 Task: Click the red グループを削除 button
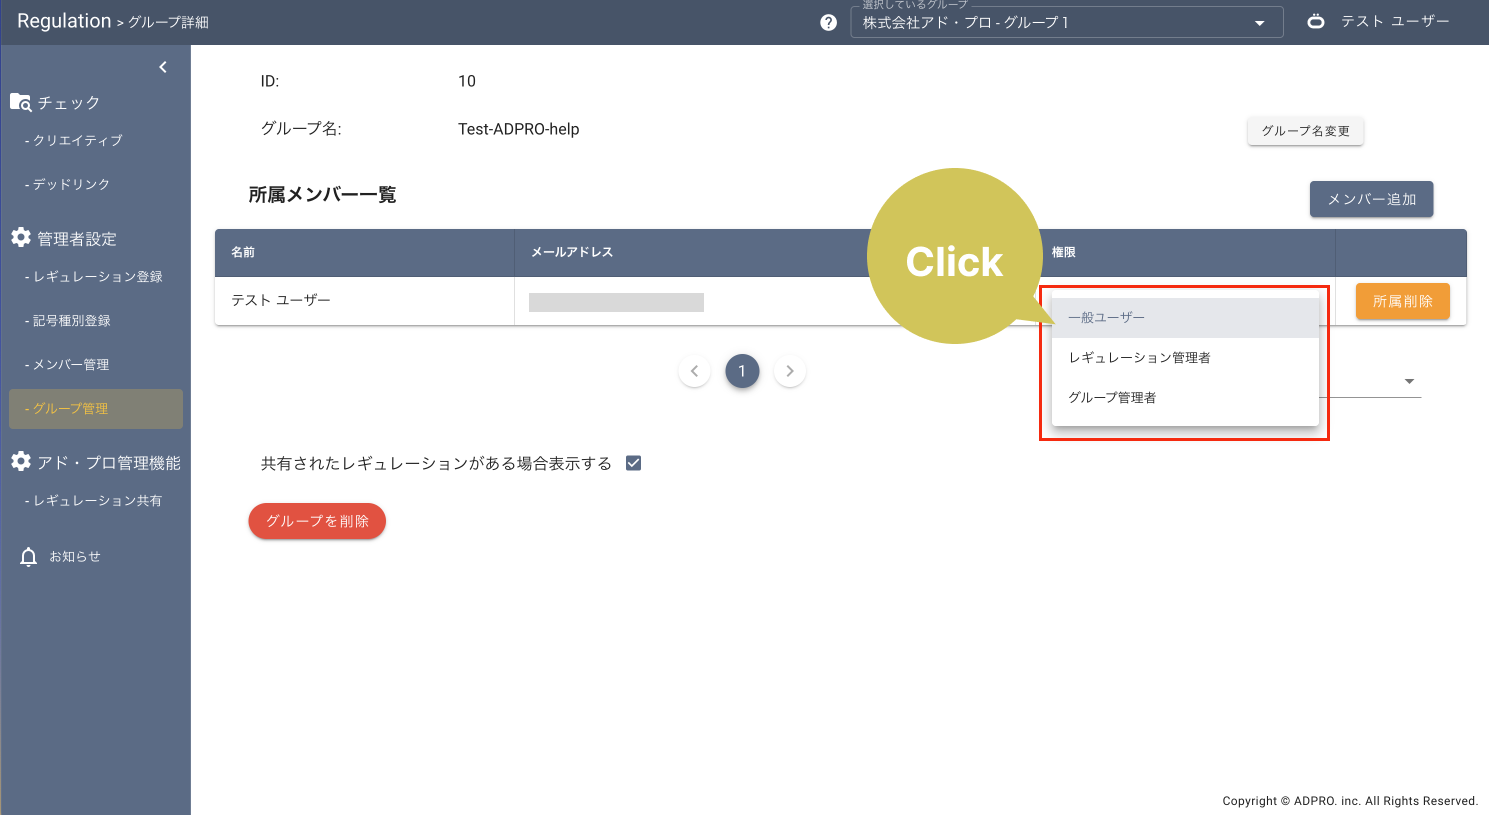[x=317, y=521]
